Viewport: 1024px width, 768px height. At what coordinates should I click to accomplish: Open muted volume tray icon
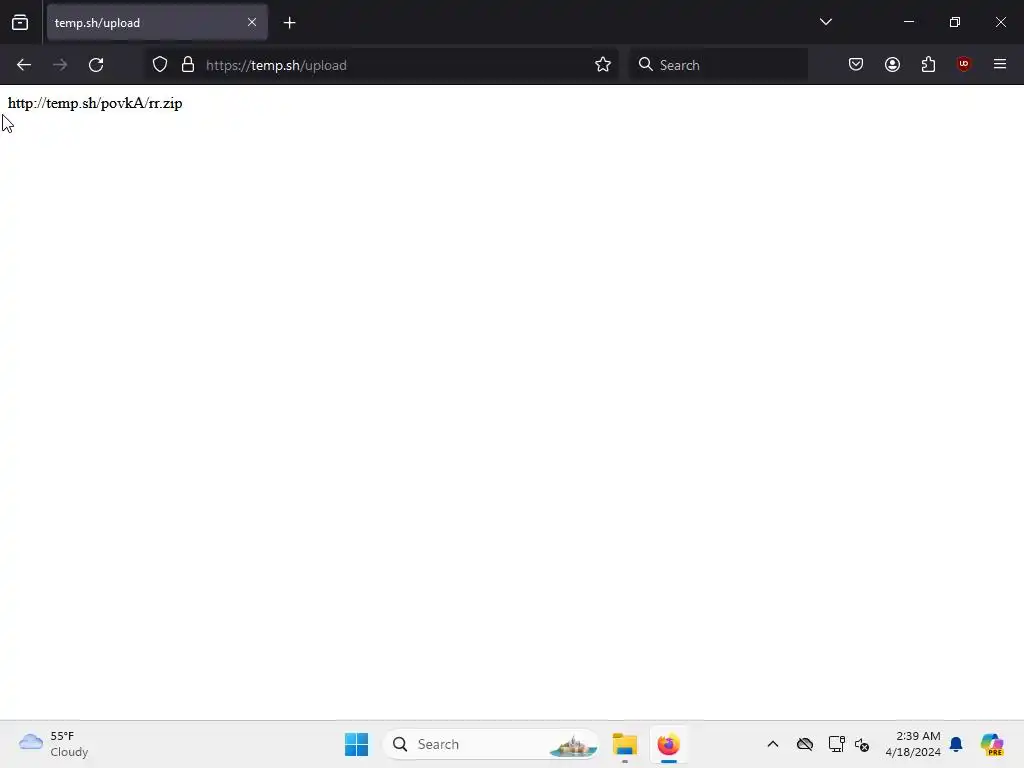coord(862,744)
